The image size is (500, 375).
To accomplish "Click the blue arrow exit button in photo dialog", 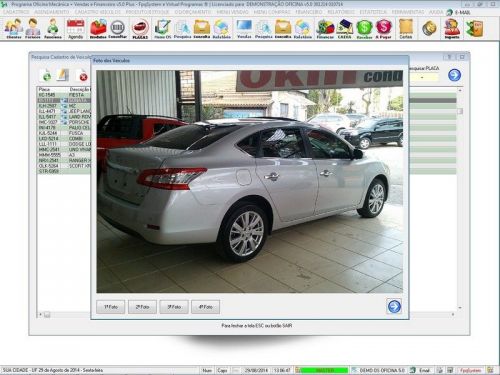I will tap(394, 306).
